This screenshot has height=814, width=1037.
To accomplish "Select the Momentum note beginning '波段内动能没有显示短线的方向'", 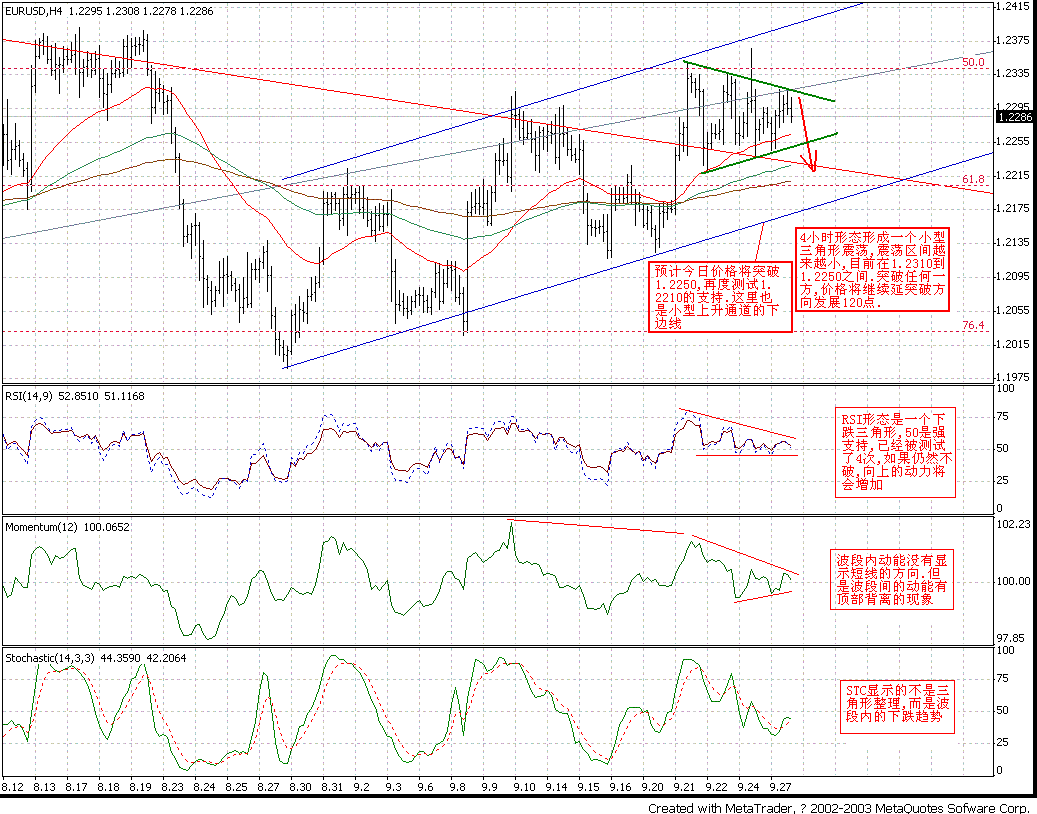I will 891,579.
